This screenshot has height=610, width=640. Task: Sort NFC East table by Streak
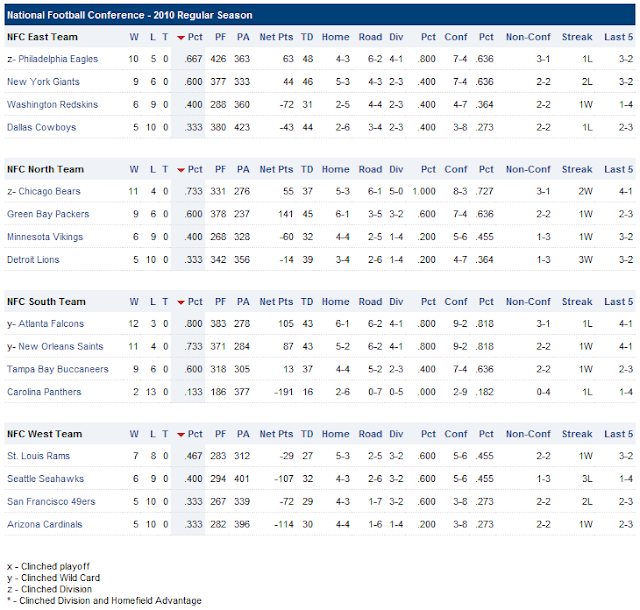tap(577, 37)
